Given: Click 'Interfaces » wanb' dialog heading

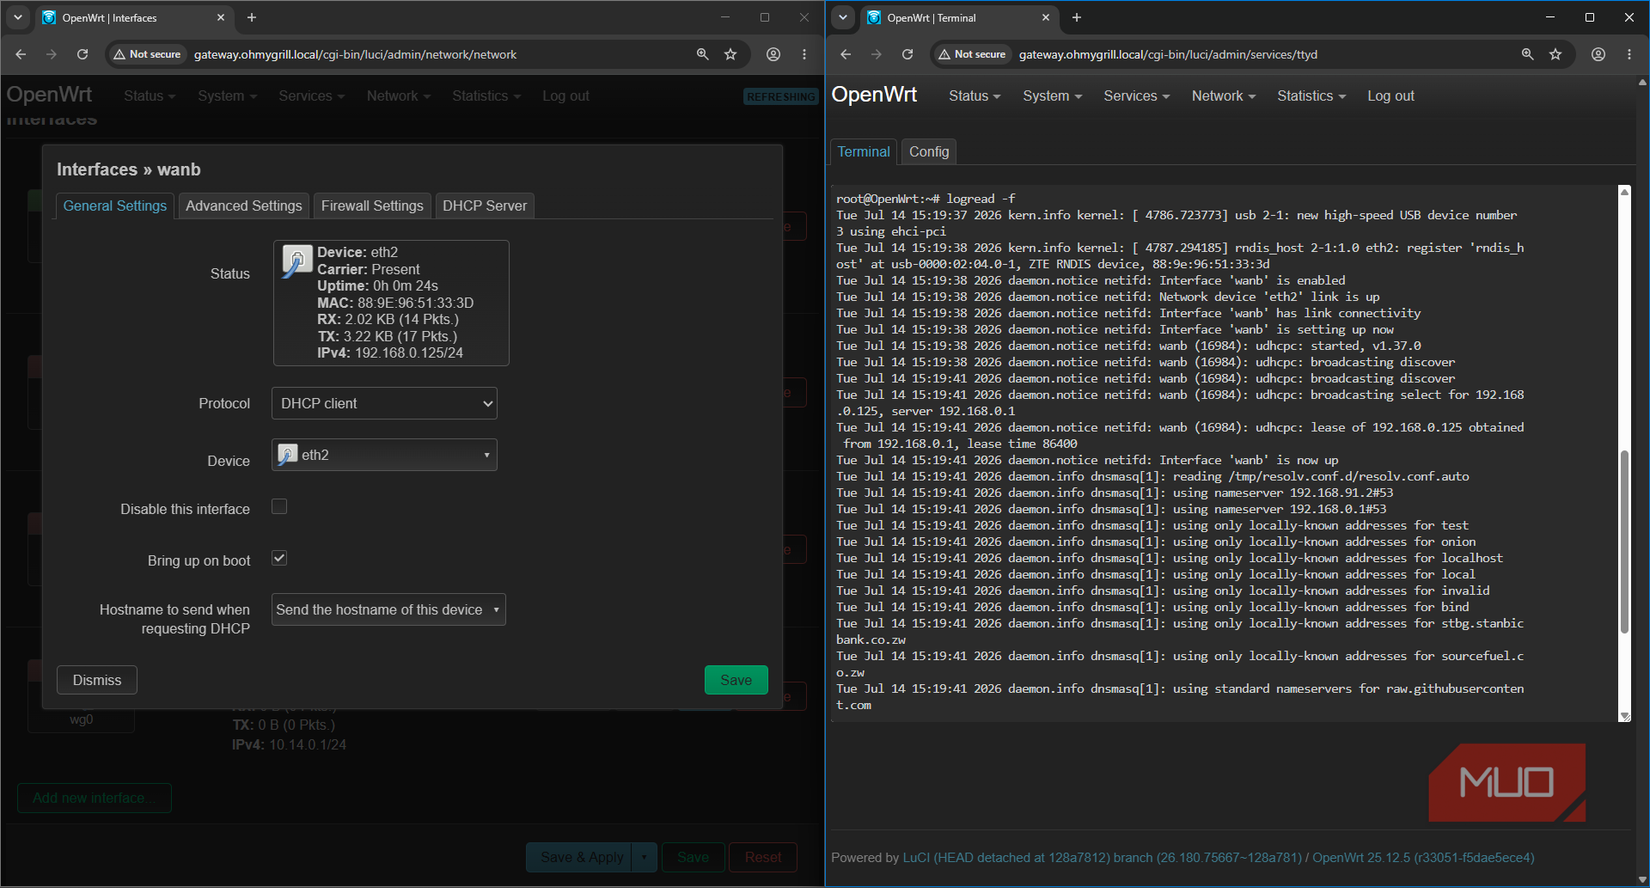Looking at the screenshot, I should pyautogui.click(x=129, y=170).
